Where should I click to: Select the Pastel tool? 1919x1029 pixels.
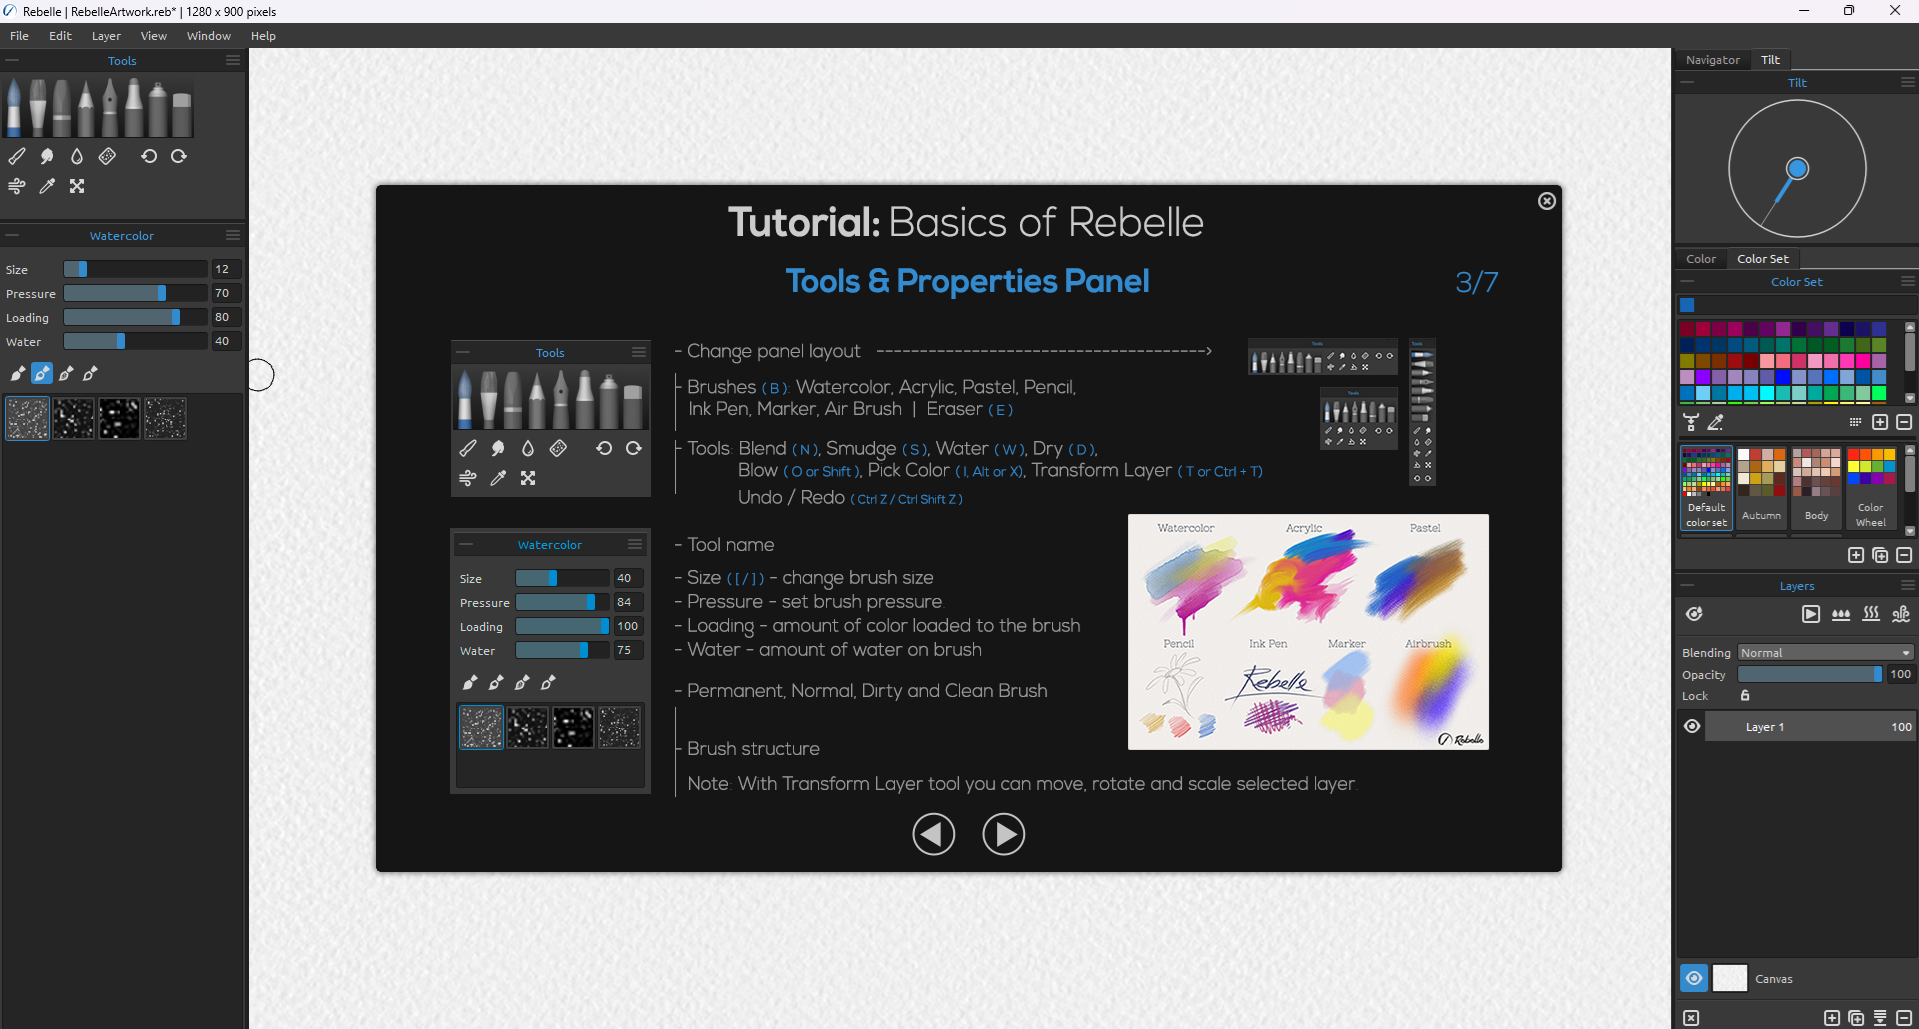(62, 108)
